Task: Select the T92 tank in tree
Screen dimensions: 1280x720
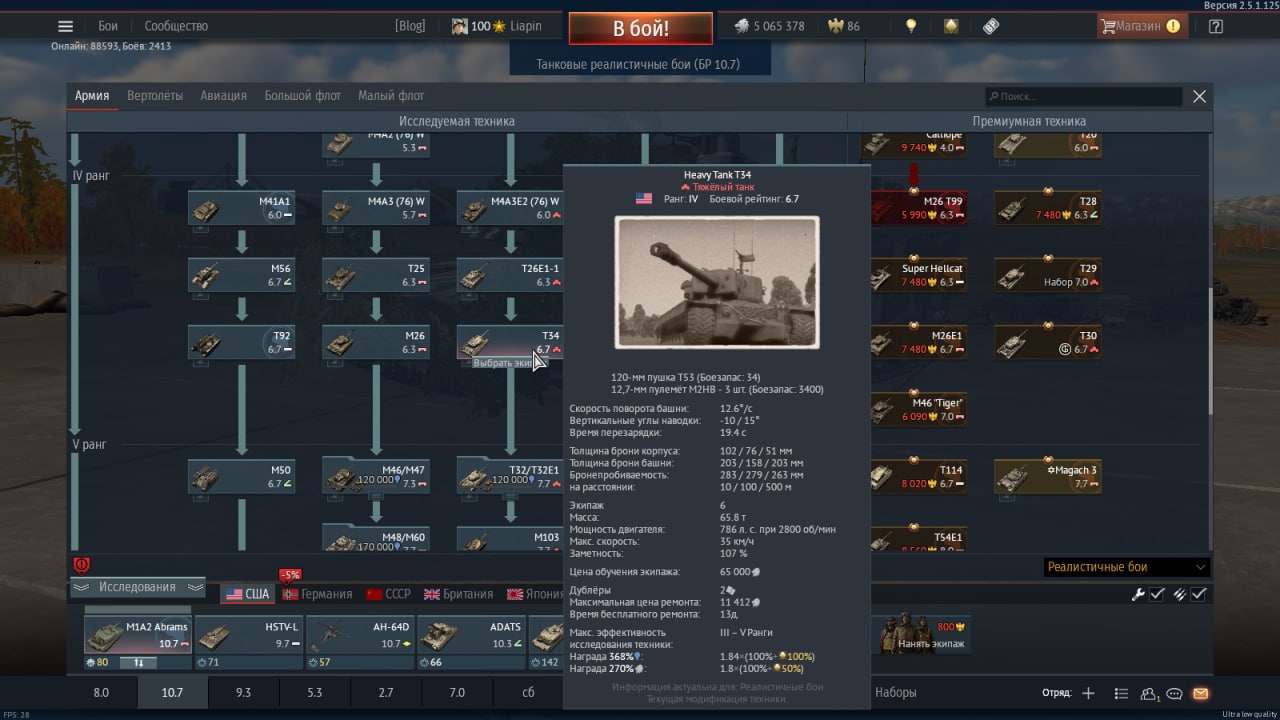Action: [241, 342]
